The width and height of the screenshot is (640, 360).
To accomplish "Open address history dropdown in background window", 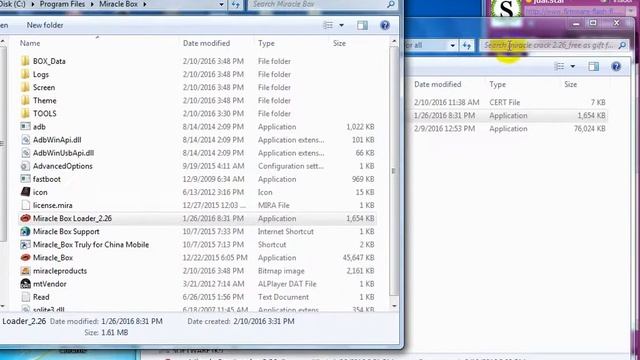I will 452,45.
